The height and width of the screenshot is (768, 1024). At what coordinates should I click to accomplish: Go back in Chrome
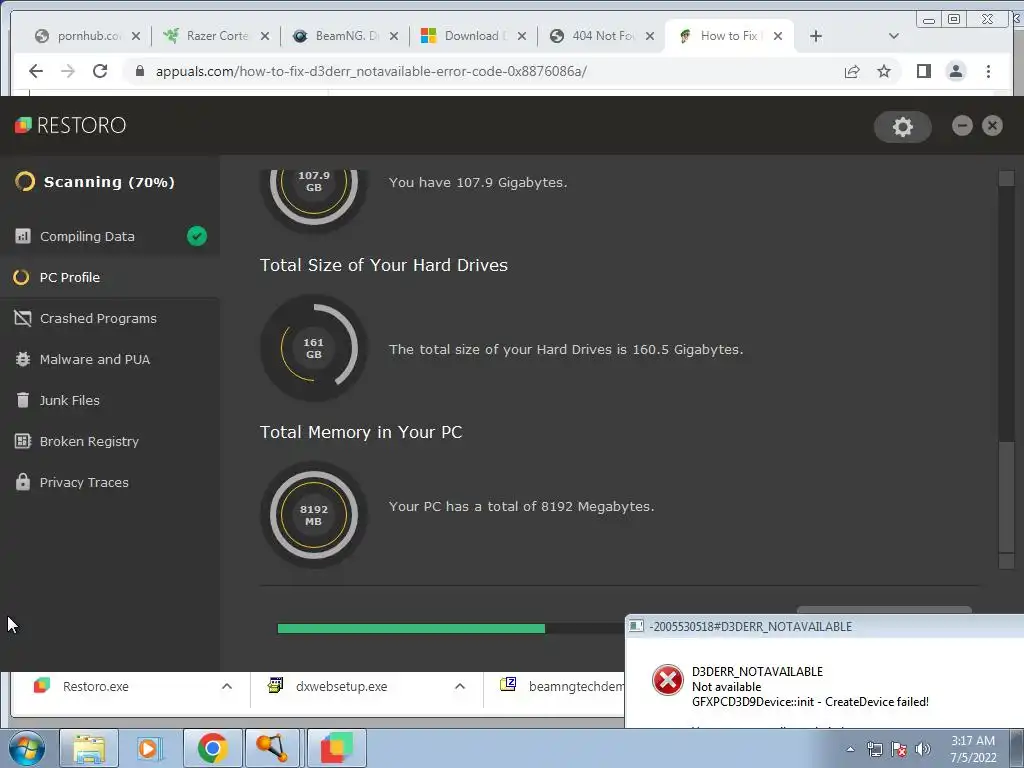36,71
